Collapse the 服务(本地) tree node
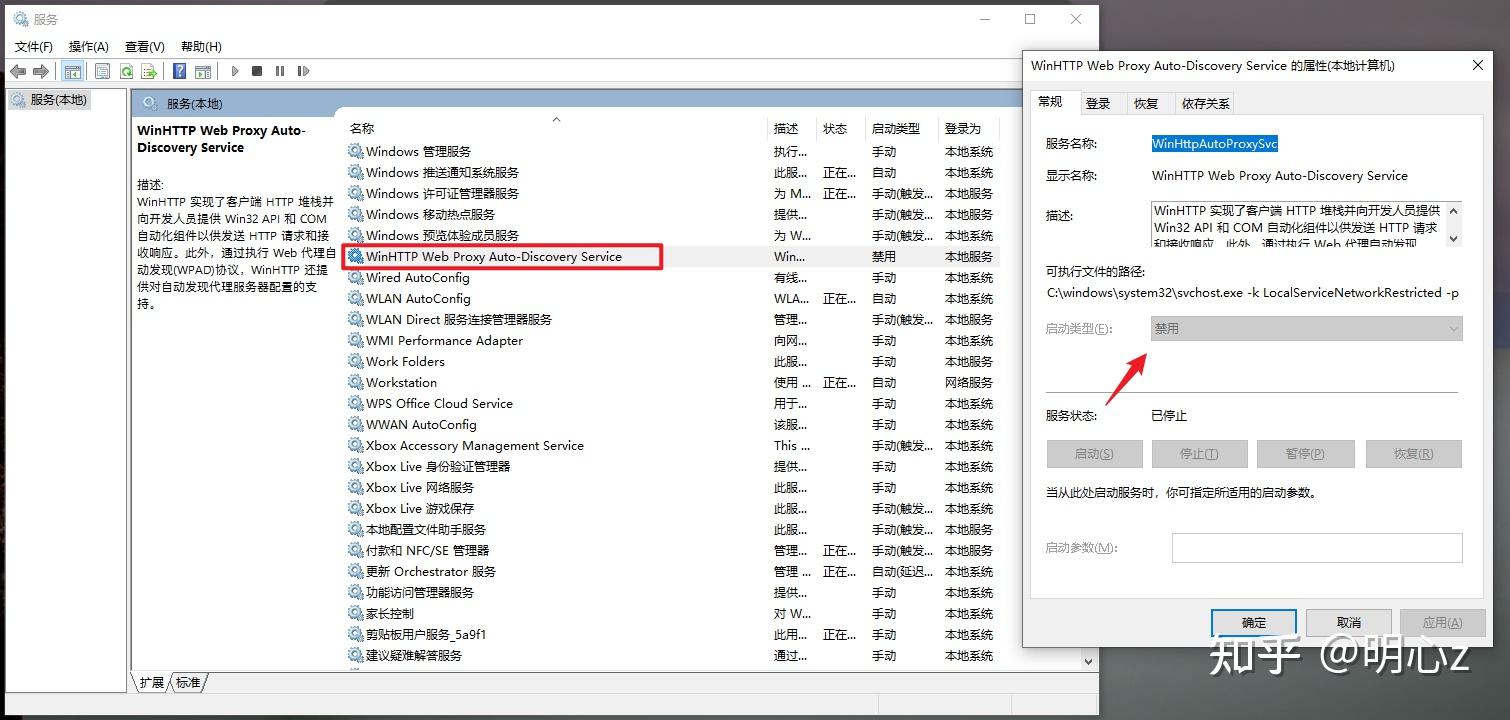 58,99
